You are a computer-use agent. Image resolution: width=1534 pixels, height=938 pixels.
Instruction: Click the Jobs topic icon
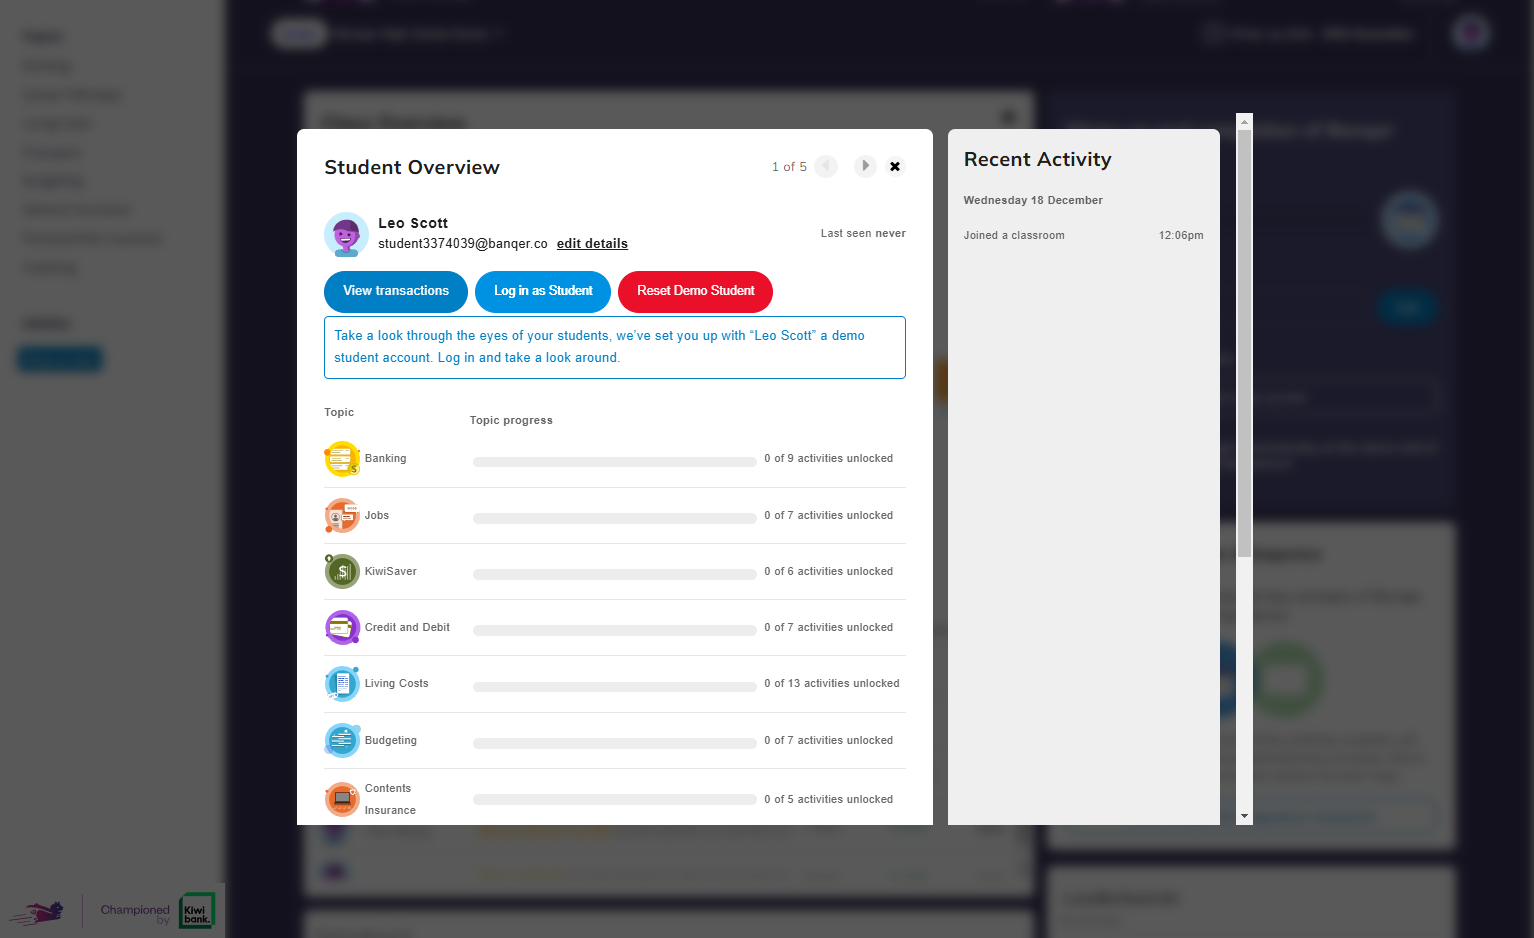[x=342, y=516]
